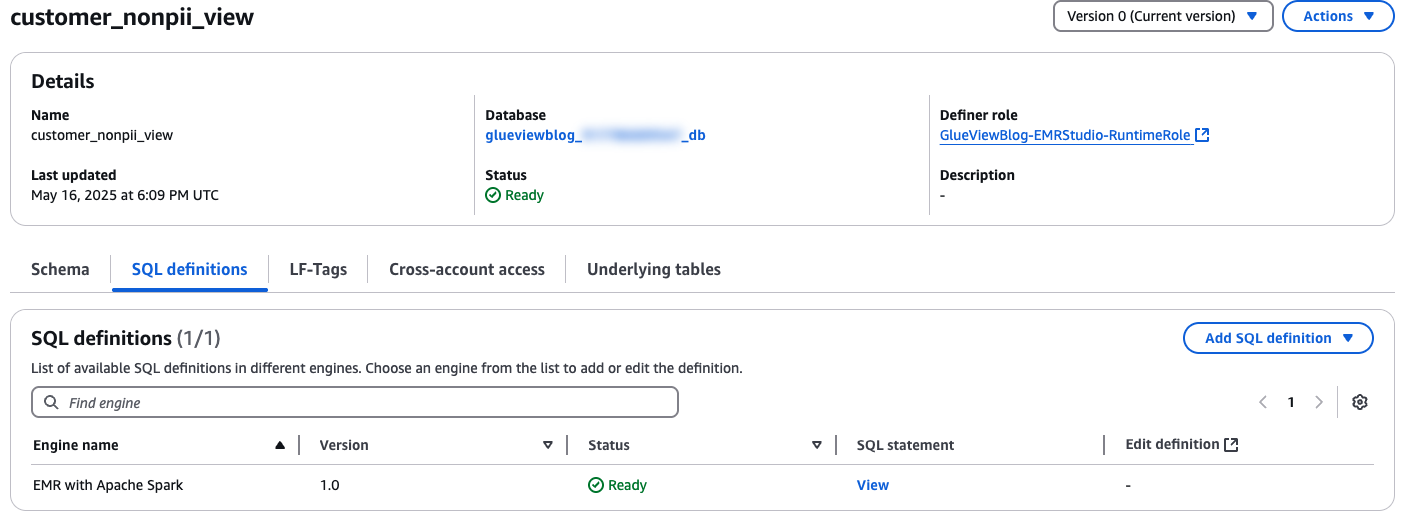Click the Edit definition external link icon
Image resolution: width=1401 pixels, height=517 pixels.
[x=1232, y=445]
